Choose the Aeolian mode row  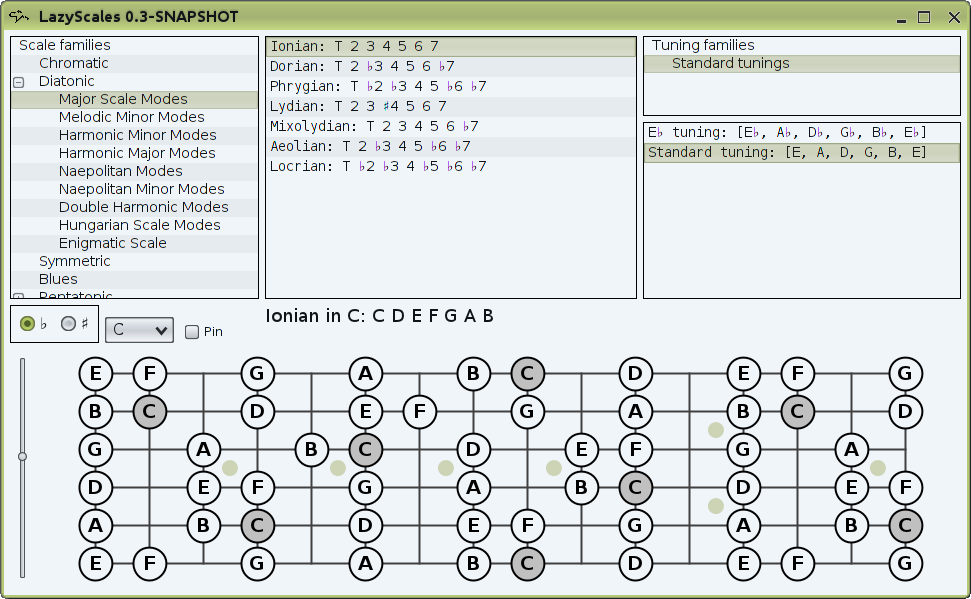coord(451,146)
